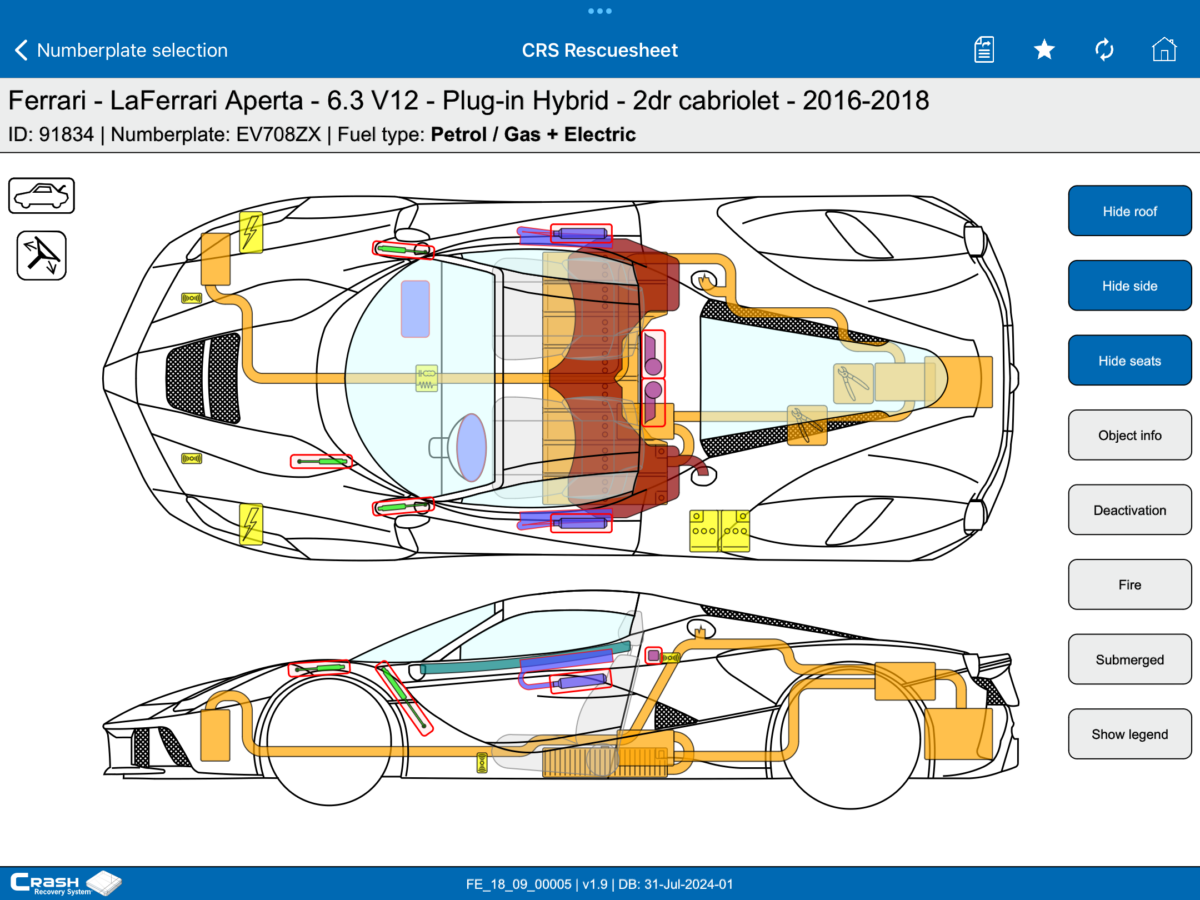
Task: Click the small yellow symbol under sill in side view
Action: tap(482, 762)
